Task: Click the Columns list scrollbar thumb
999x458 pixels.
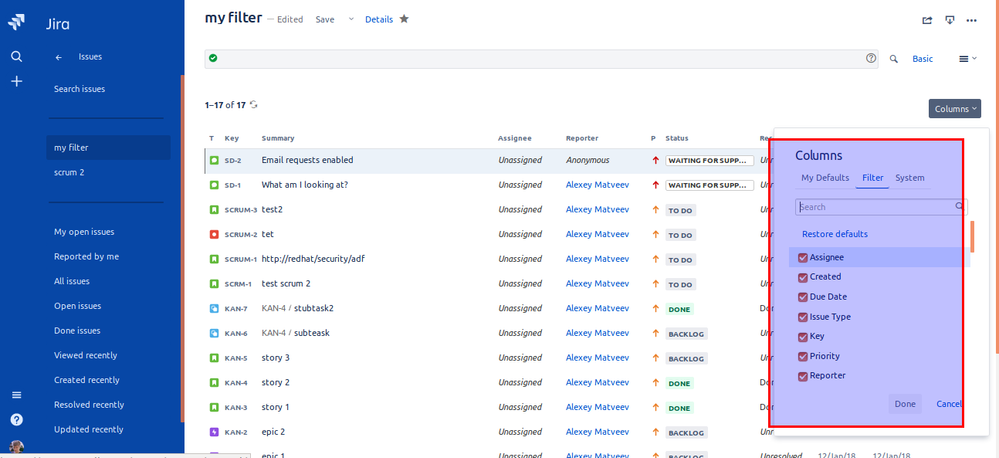Action: click(972, 236)
